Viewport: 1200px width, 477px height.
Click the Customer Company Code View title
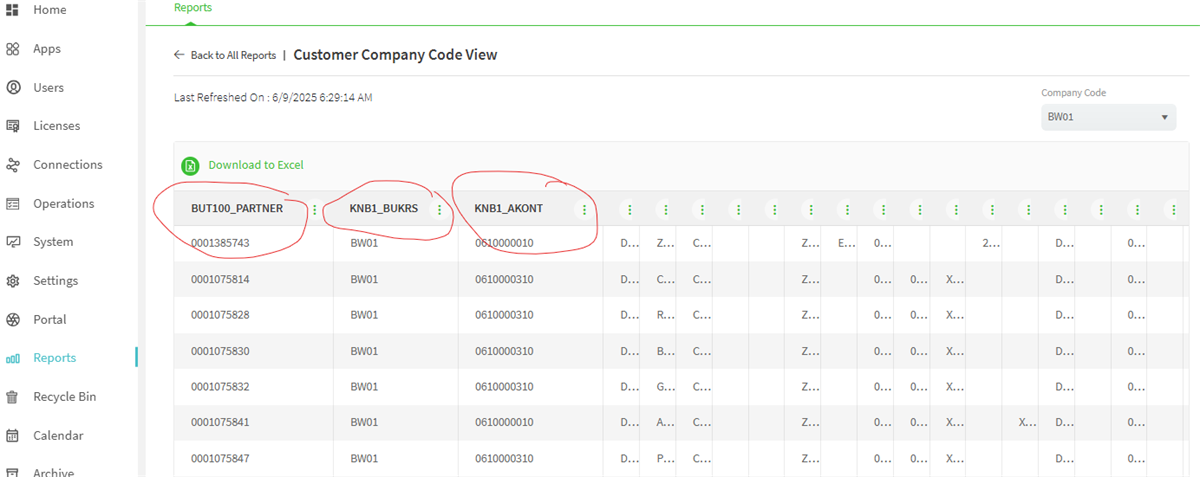tap(395, 55)
